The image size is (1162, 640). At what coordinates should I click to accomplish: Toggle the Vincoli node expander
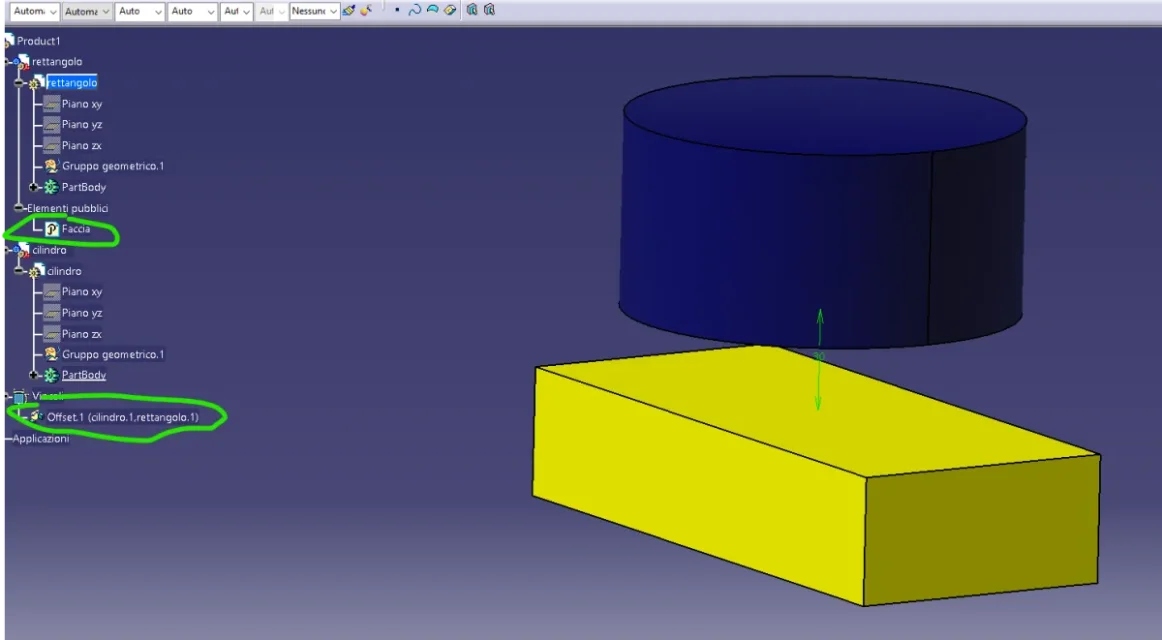7,396
